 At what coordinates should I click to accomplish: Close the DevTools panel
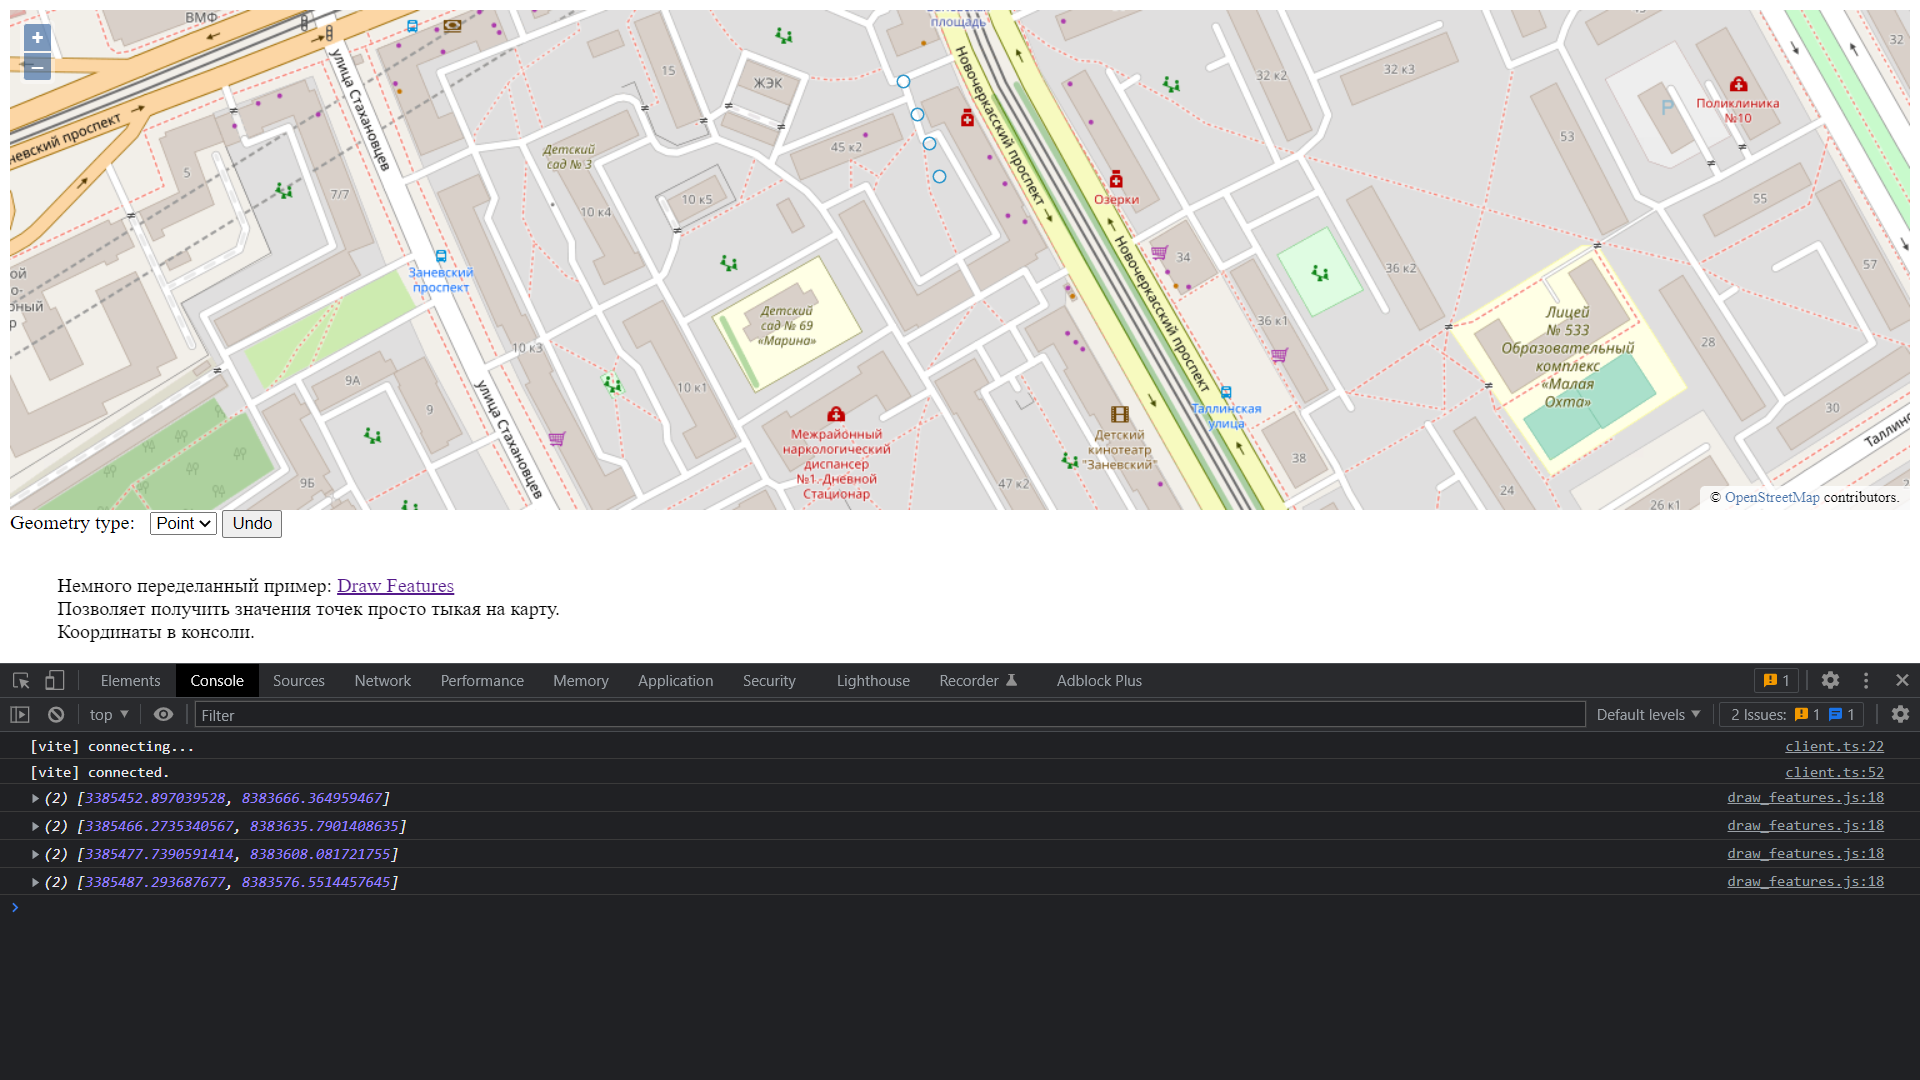(1902, 680)
